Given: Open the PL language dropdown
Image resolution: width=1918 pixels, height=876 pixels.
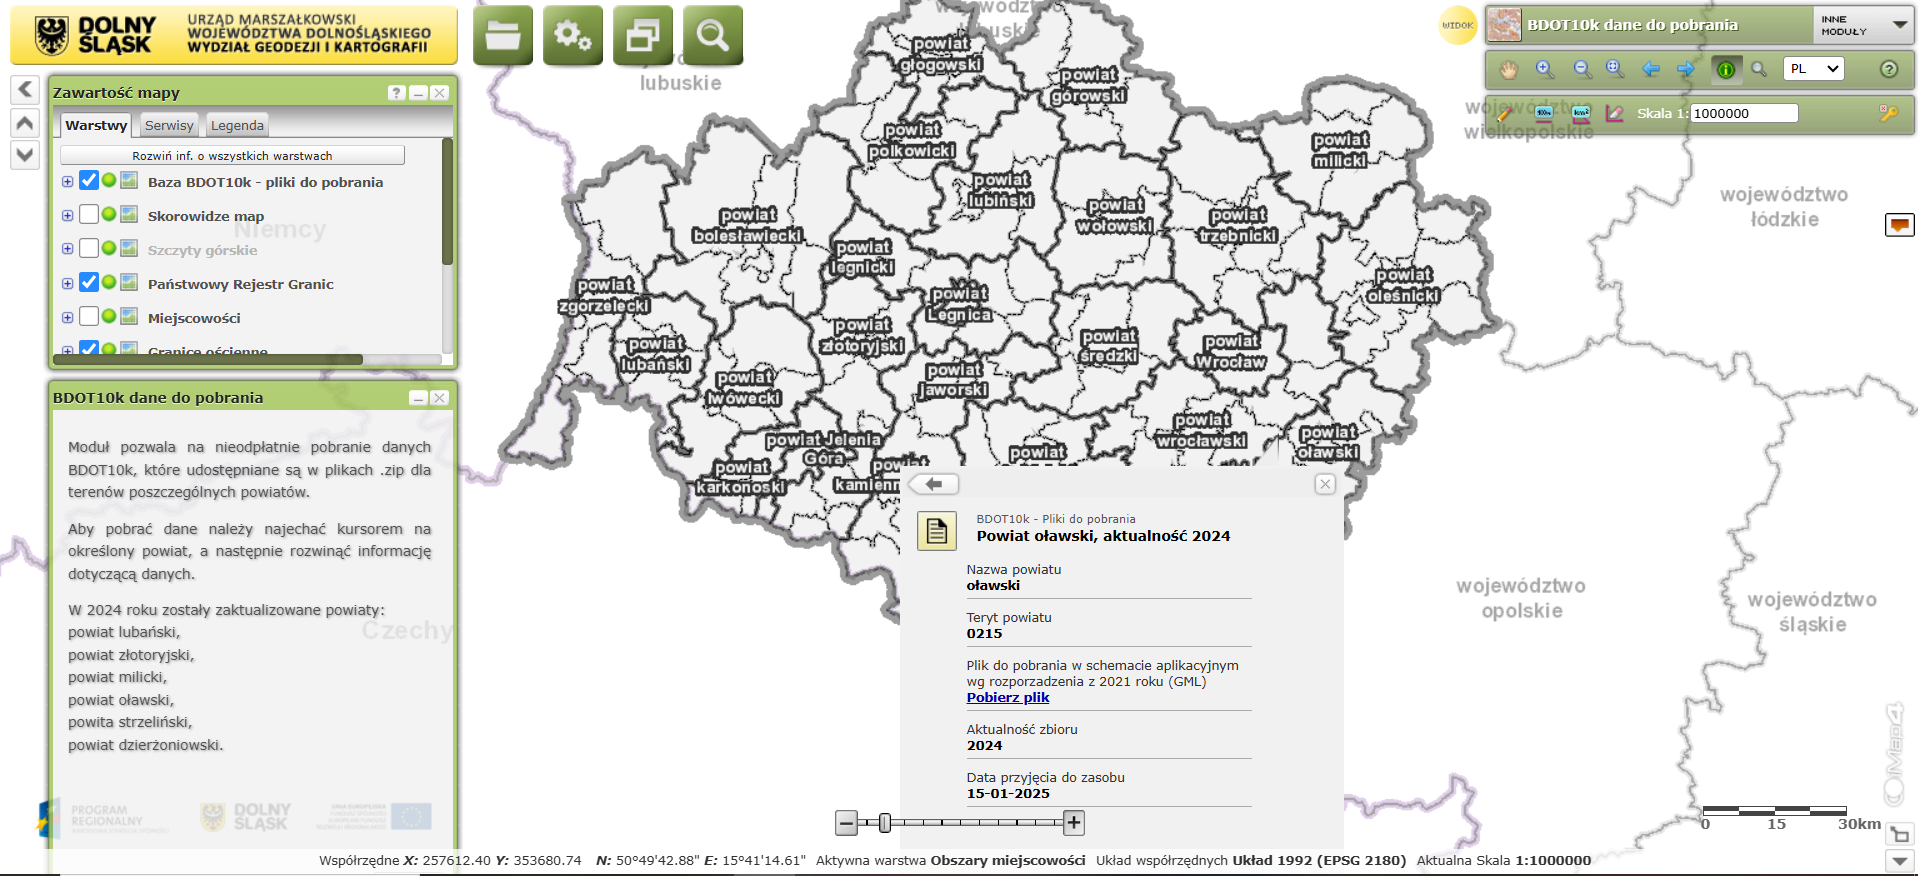Looking at the screenshot, I should coord(1813,69).
